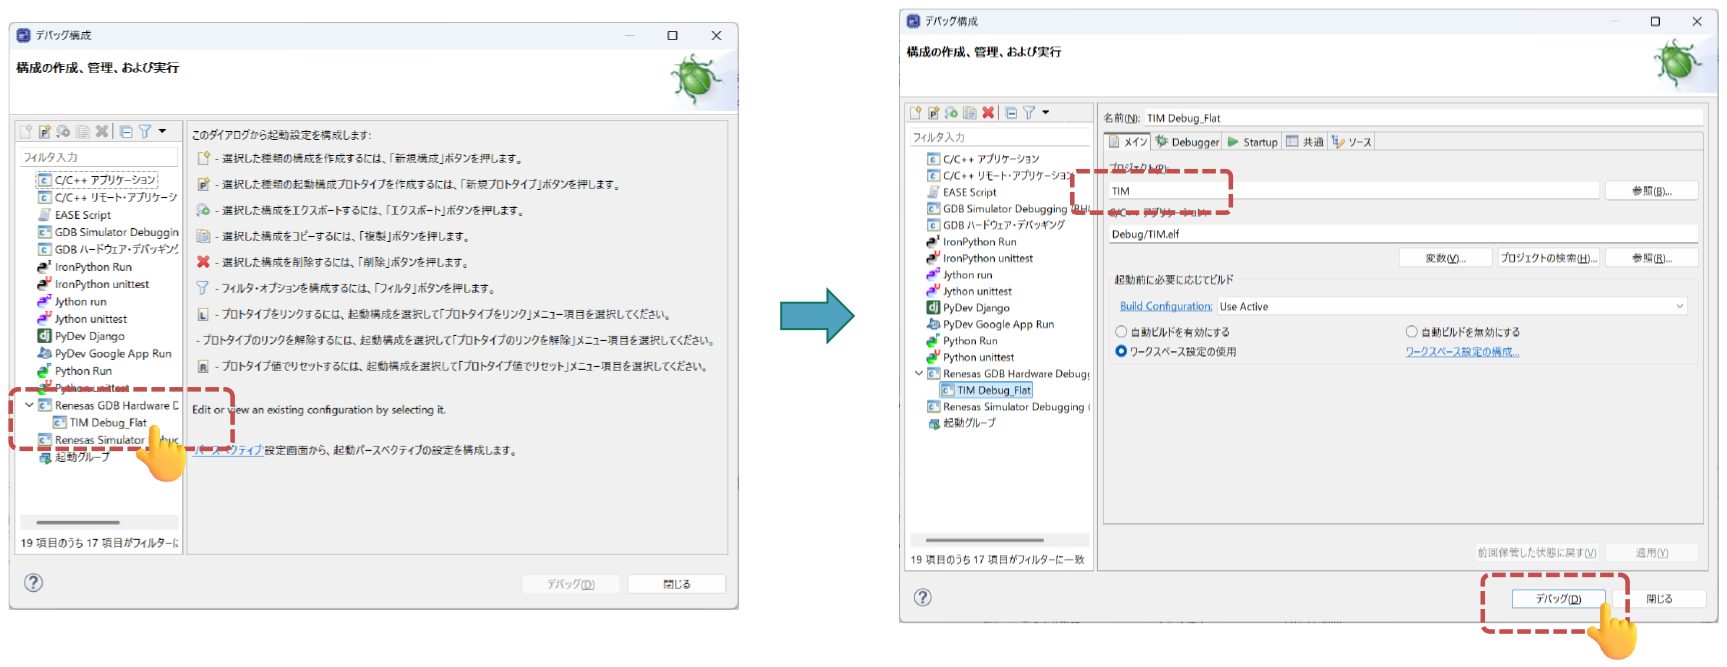Click the export configuration icon in right dialog

pyautogui.click(x=951, y=113)
